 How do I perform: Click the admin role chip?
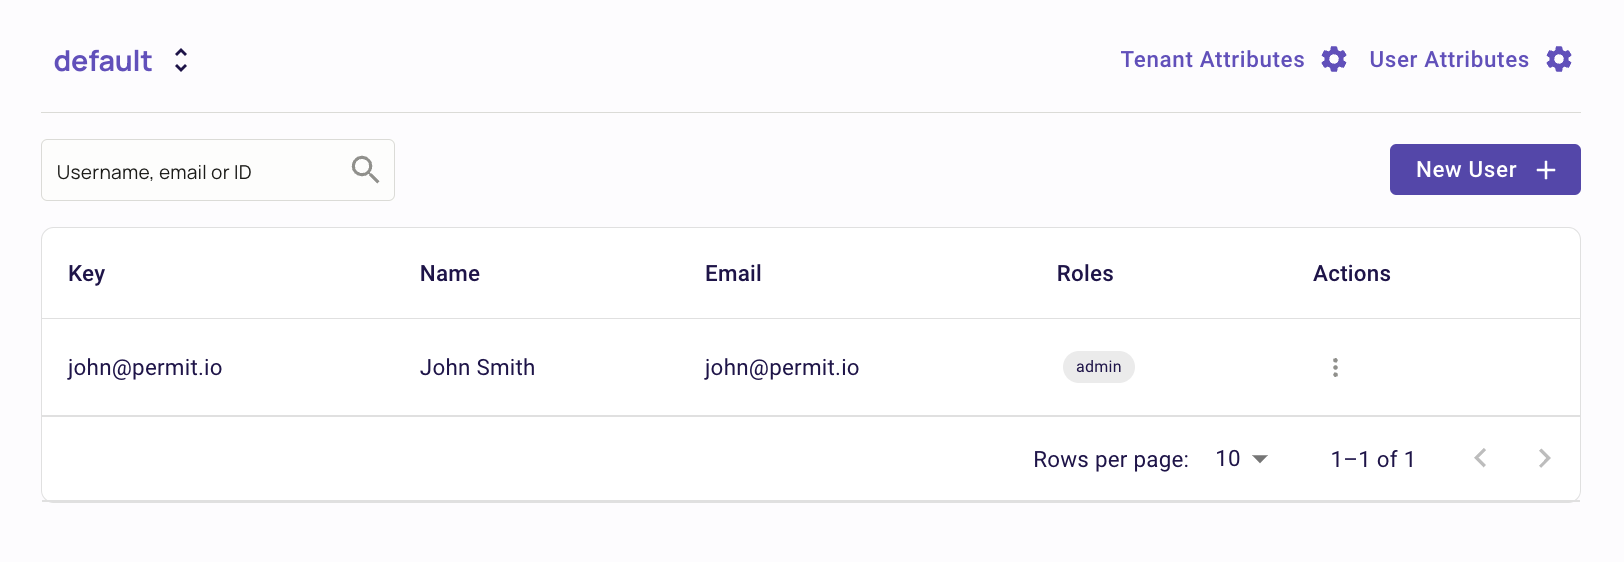click(1098, 367)
